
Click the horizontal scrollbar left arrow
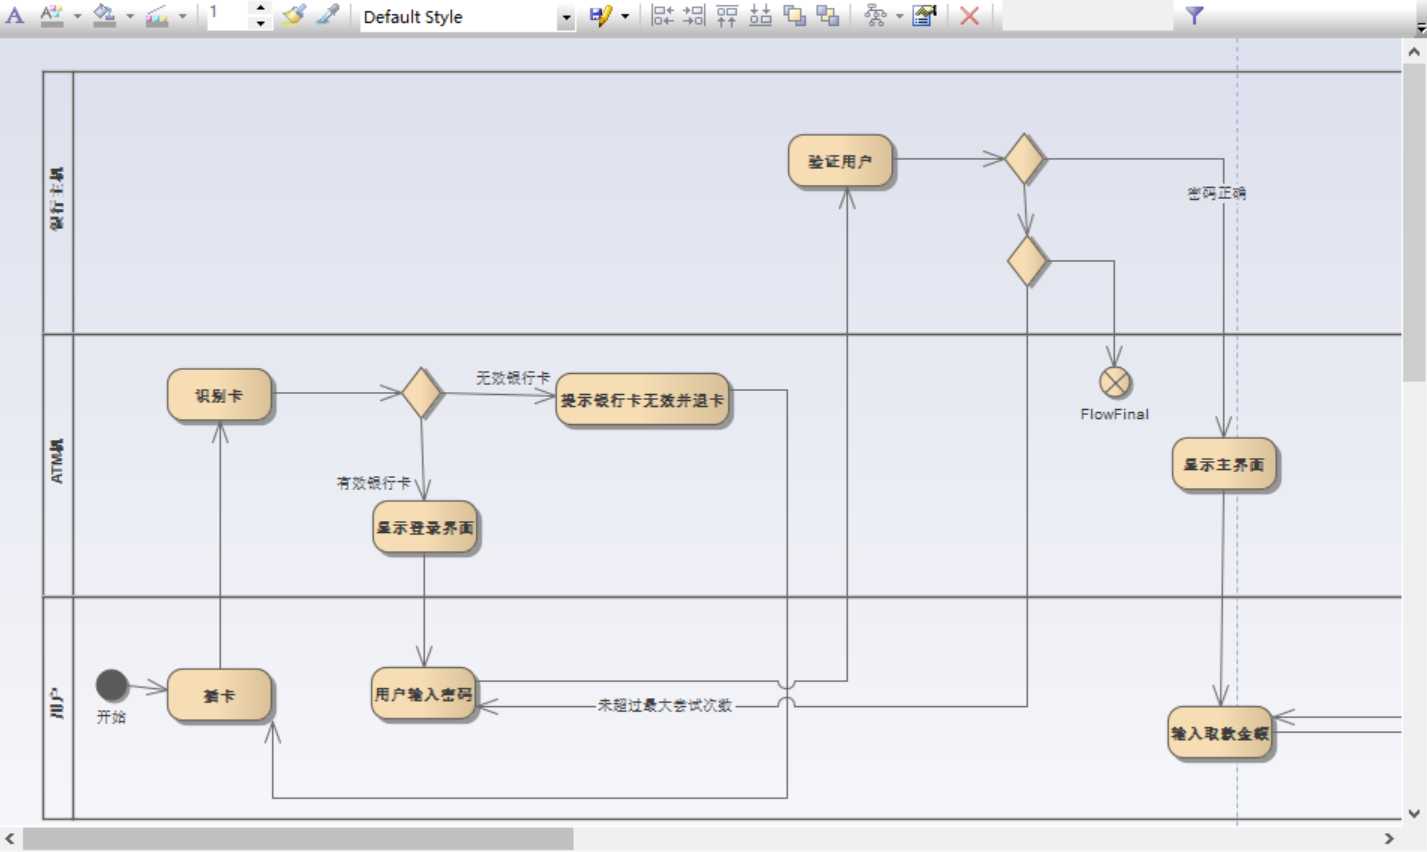10,838
